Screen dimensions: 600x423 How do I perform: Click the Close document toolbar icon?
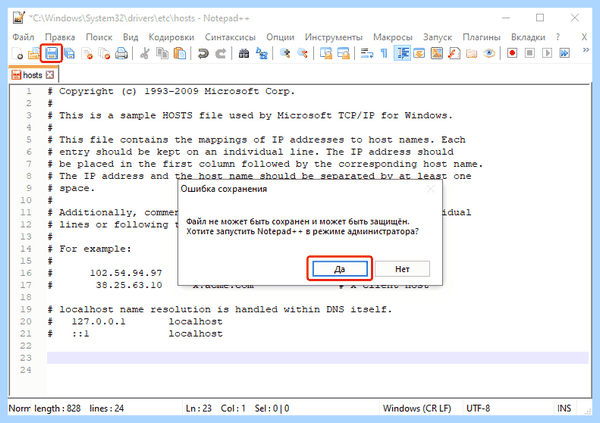pos(87,53)
